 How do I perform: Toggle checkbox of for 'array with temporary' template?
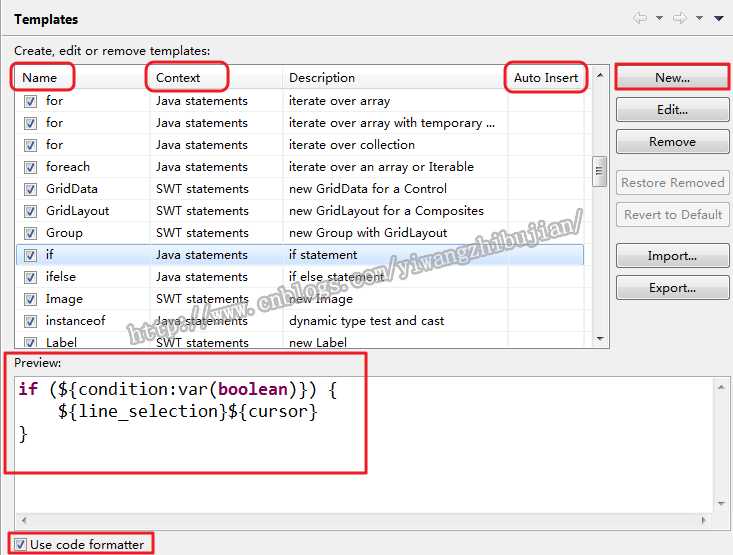pos(30,123)
